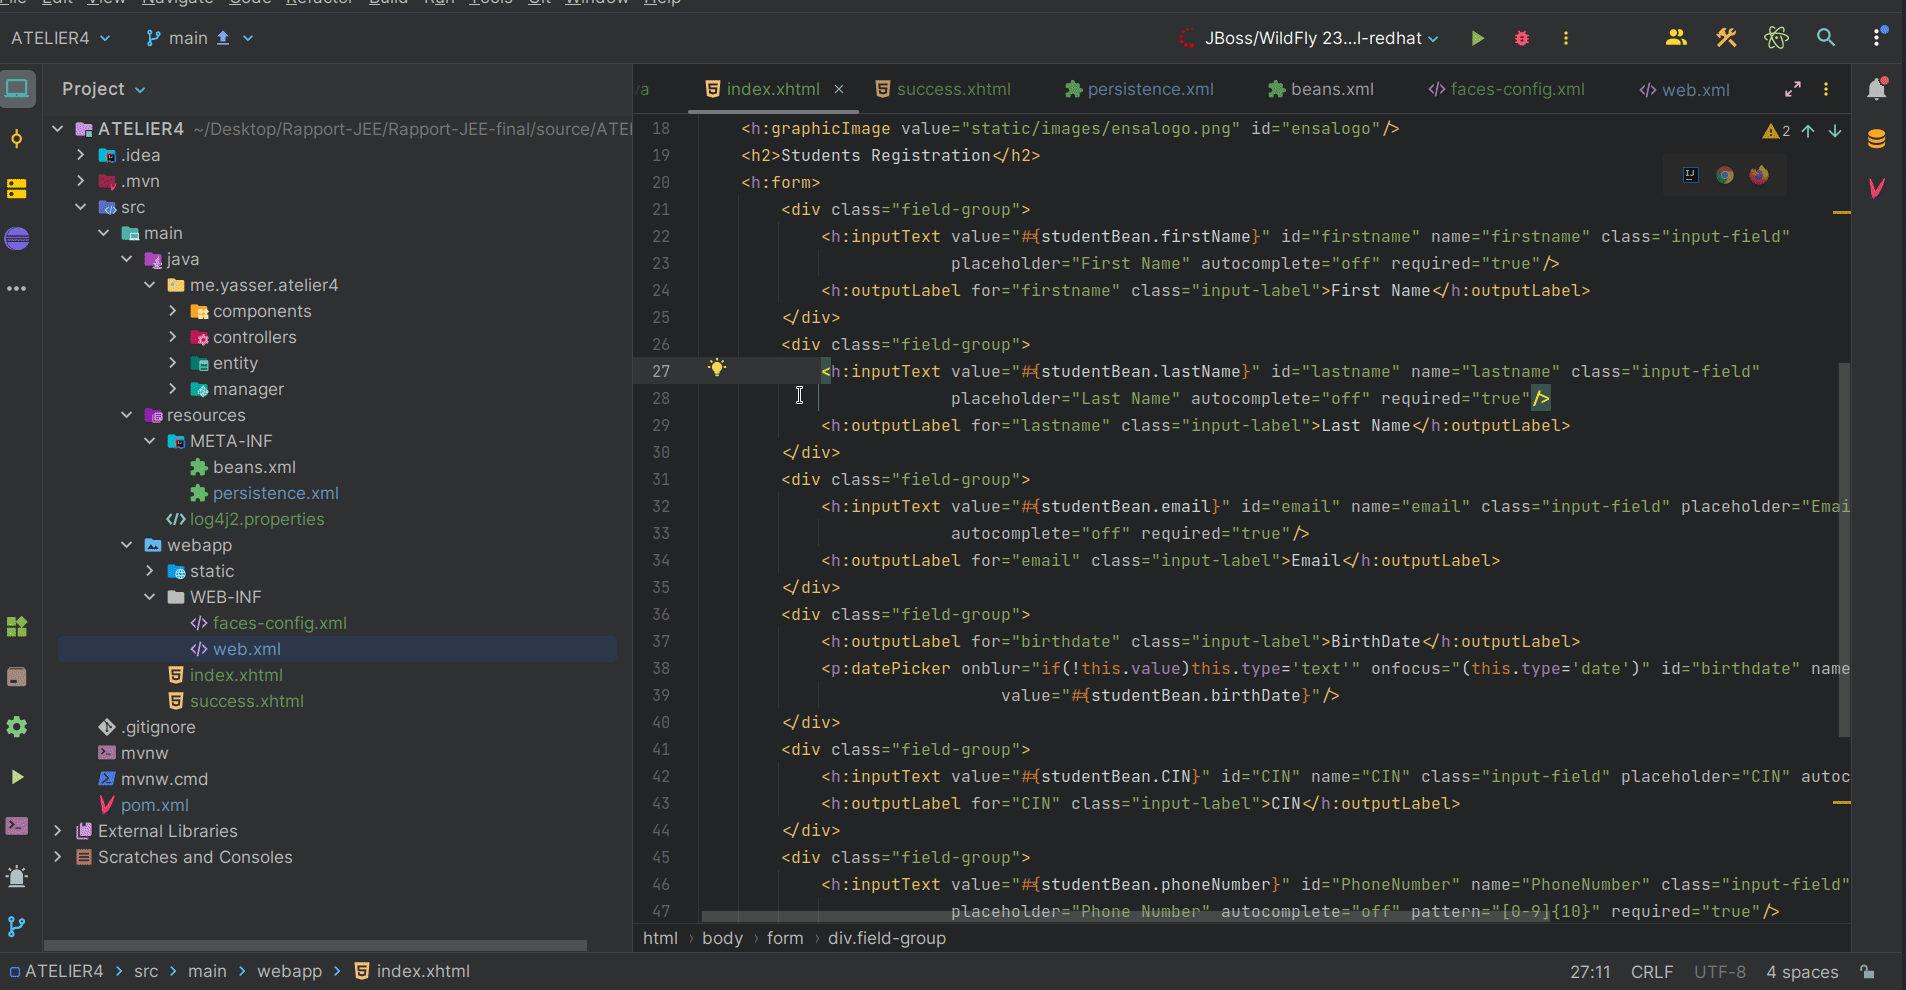1906x990 pixels.
Task: Run the JBoss/WildFly configuration
Action: point(1477,38)
